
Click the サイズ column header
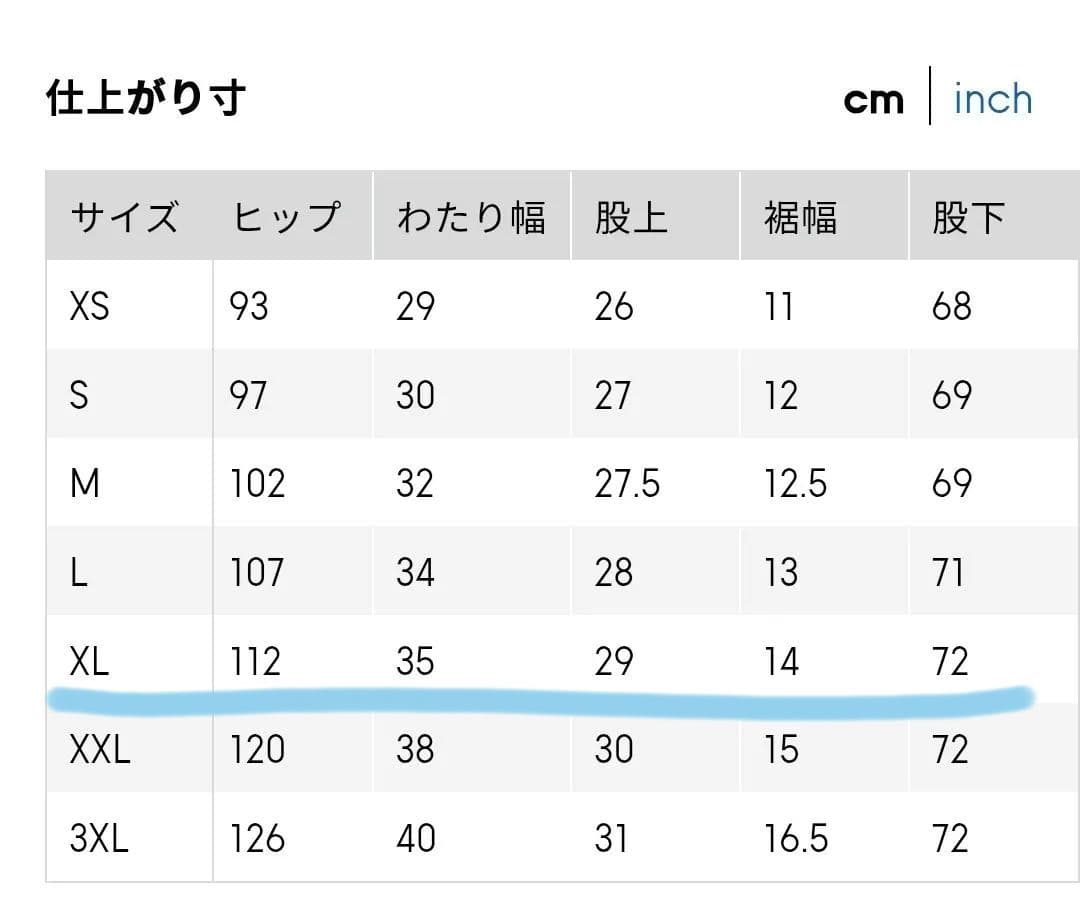[124, 217]
